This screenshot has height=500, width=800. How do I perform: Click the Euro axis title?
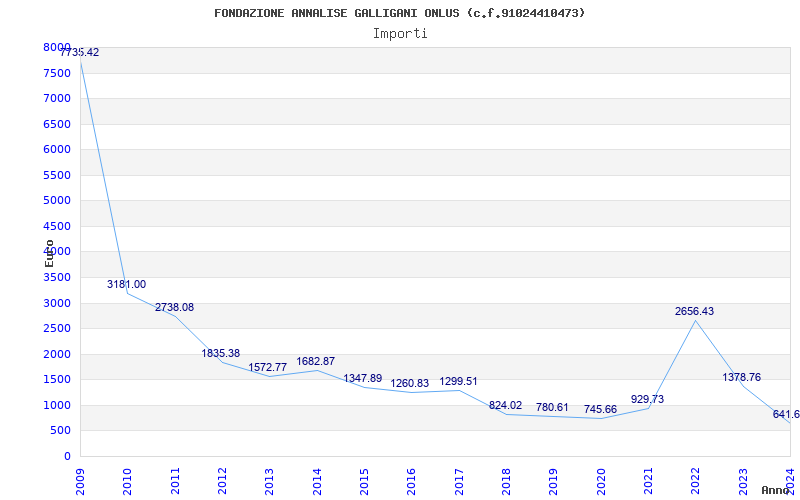49,253
